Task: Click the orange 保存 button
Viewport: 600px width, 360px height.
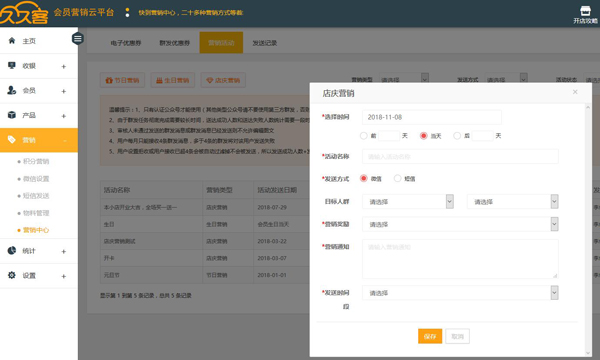Action: tap(430, 336)
